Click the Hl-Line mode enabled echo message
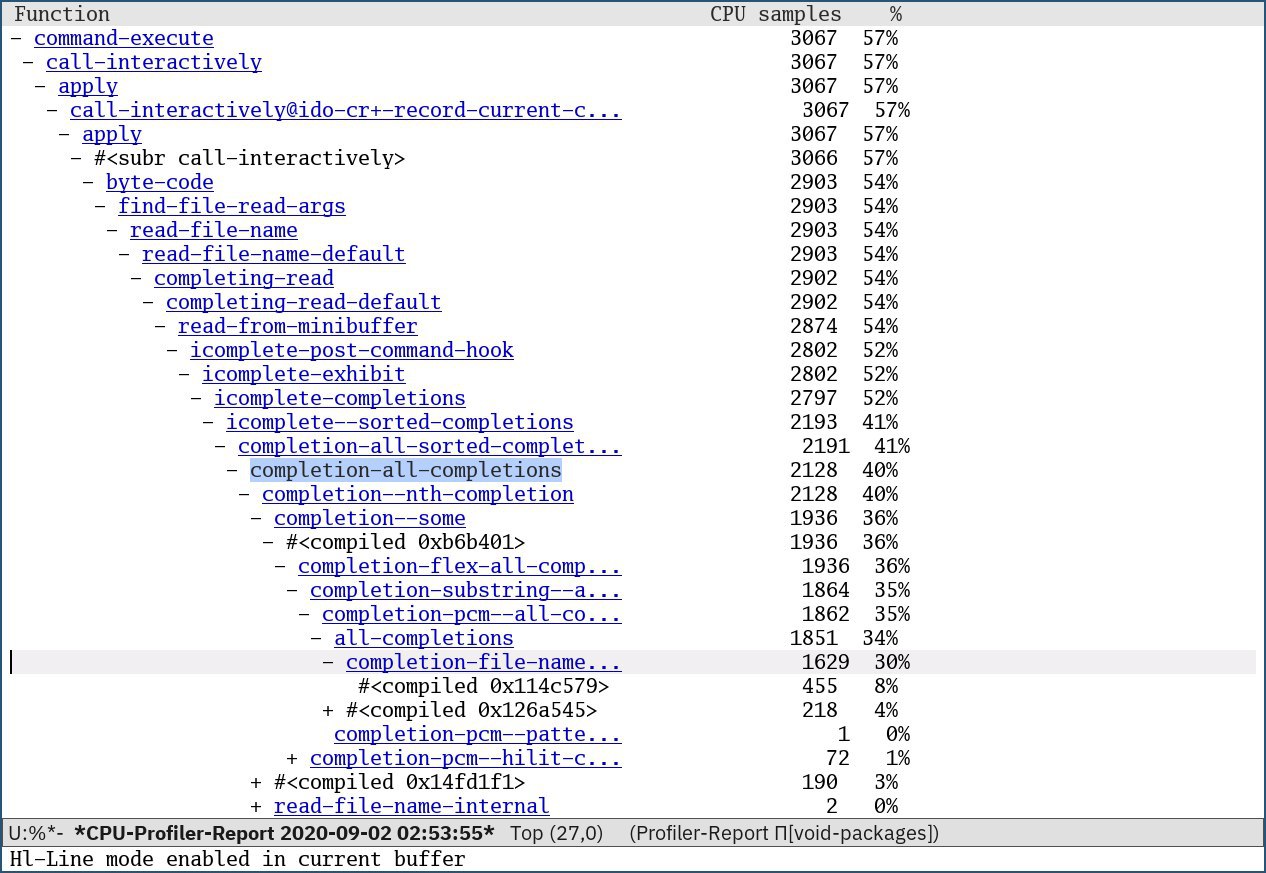Screen dimensions: 1266x873 coord(238,859)
